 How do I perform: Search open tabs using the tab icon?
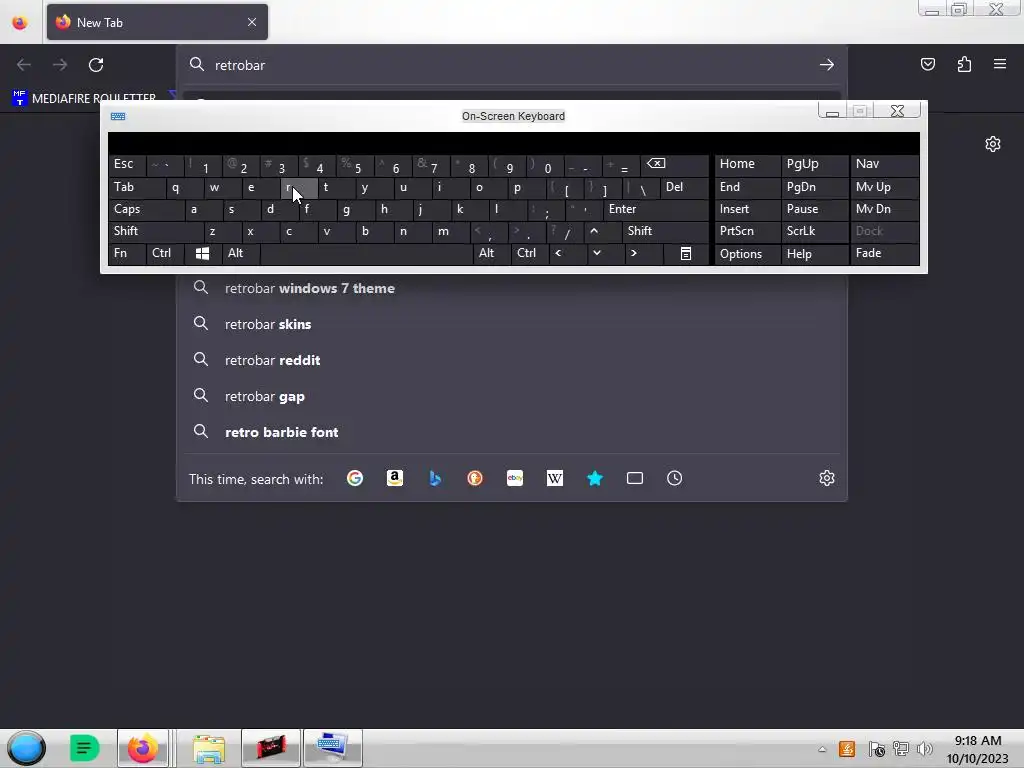tap(635, 478)
